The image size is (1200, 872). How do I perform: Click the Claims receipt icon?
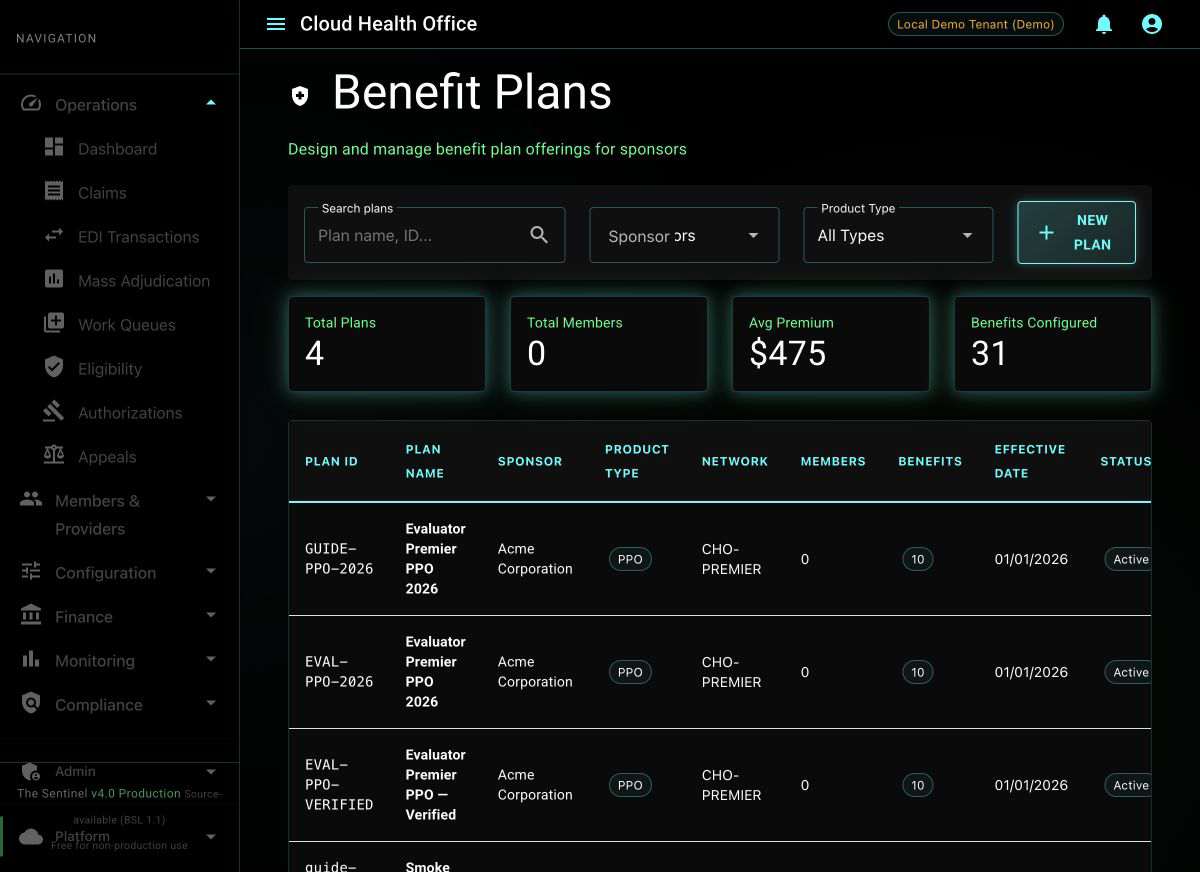tap(54, 192)
